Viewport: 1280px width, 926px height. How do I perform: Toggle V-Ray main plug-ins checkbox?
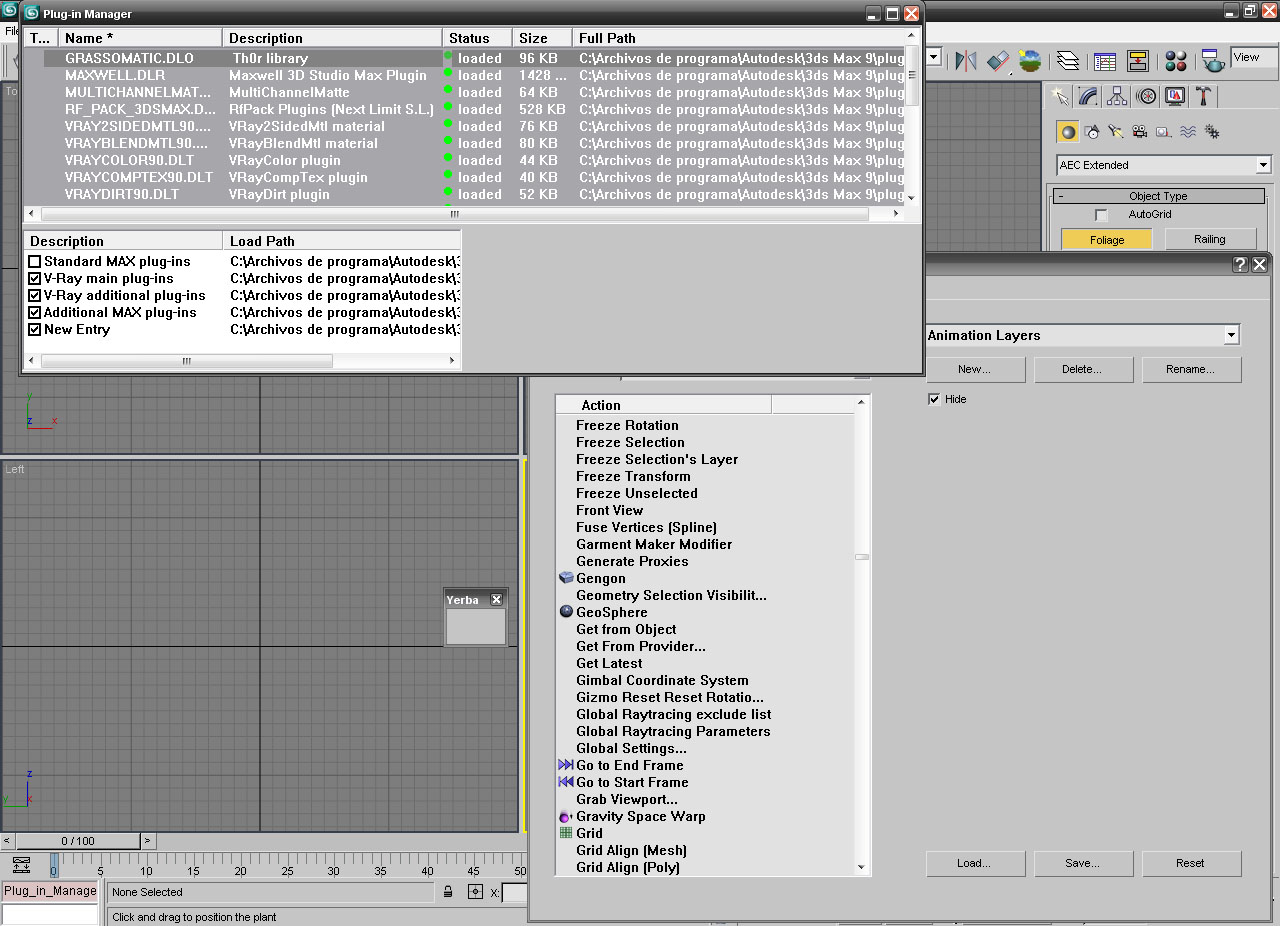click(x=35, y=279)
